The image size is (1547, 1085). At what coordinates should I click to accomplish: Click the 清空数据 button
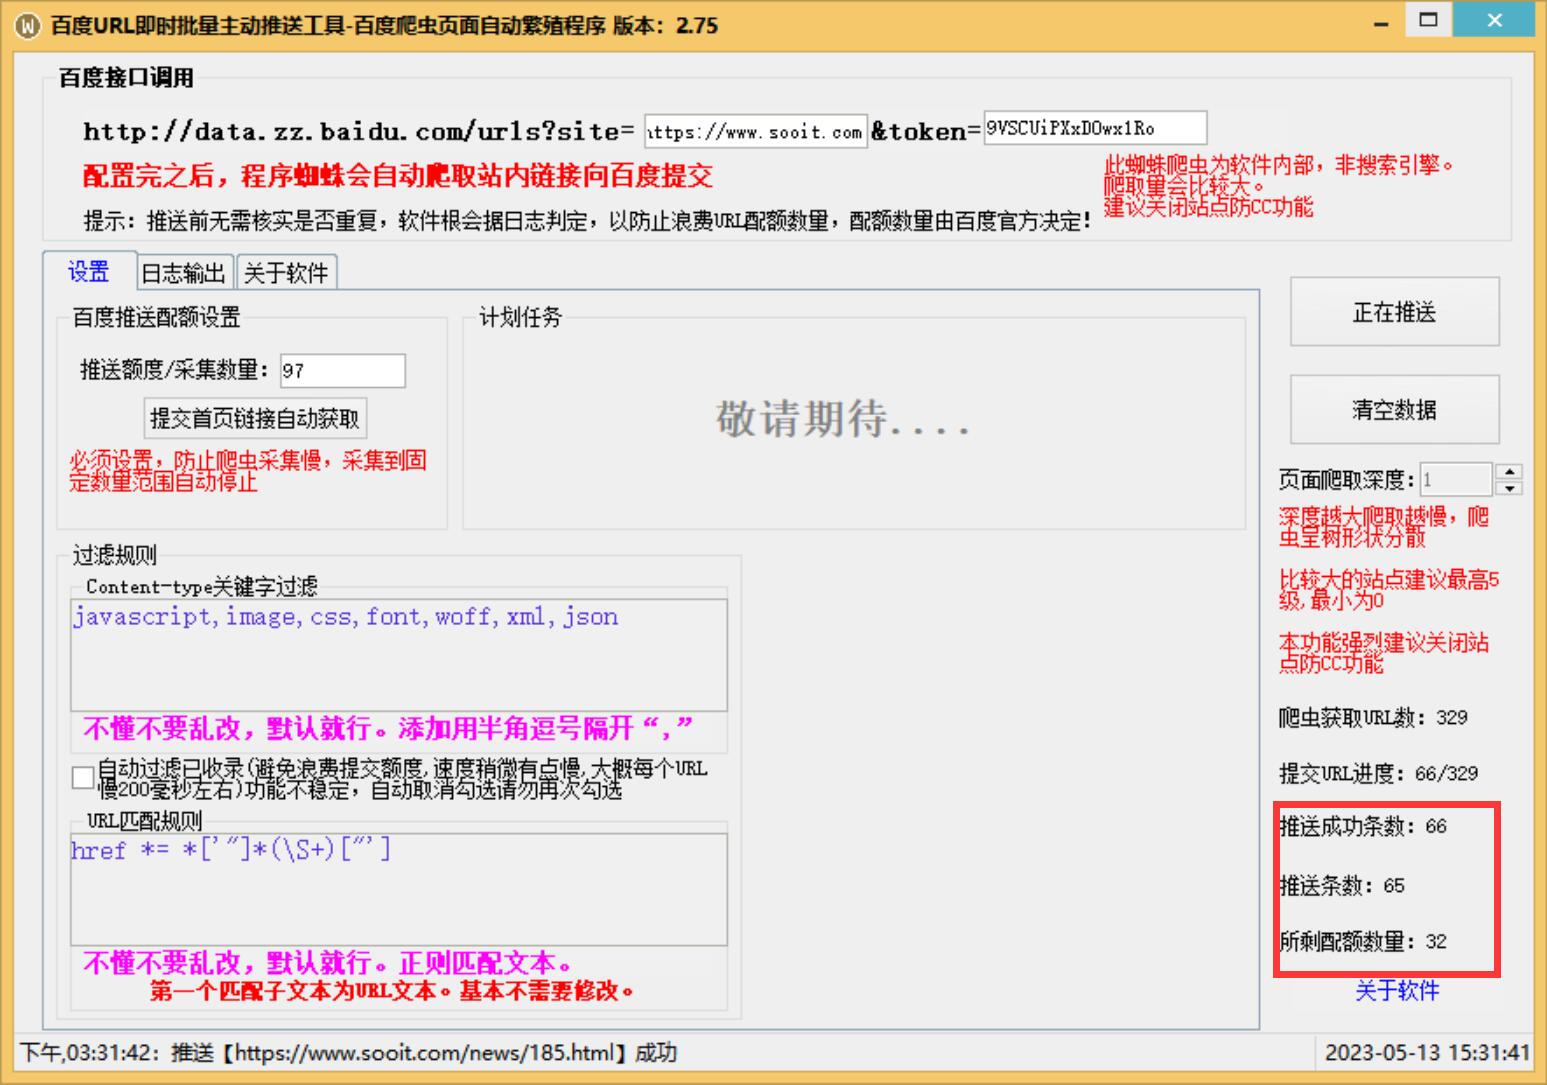tap(1394, 409)
